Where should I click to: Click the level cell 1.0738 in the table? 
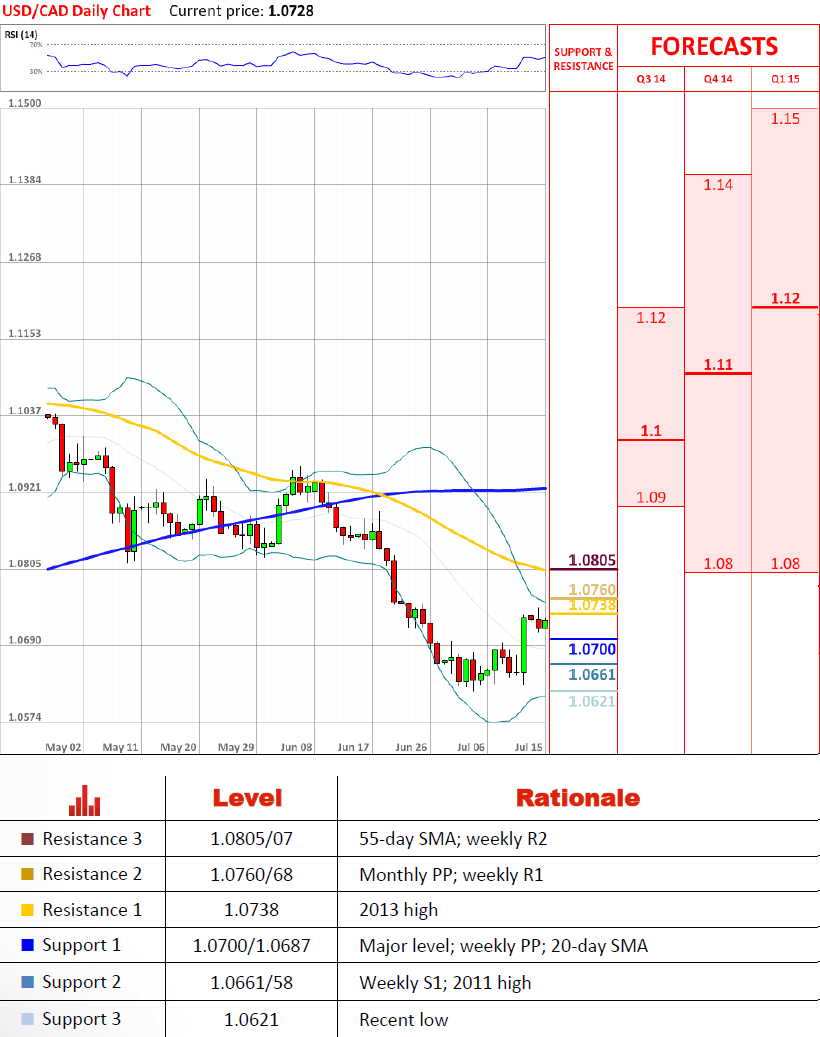click(x=251, y=910)
